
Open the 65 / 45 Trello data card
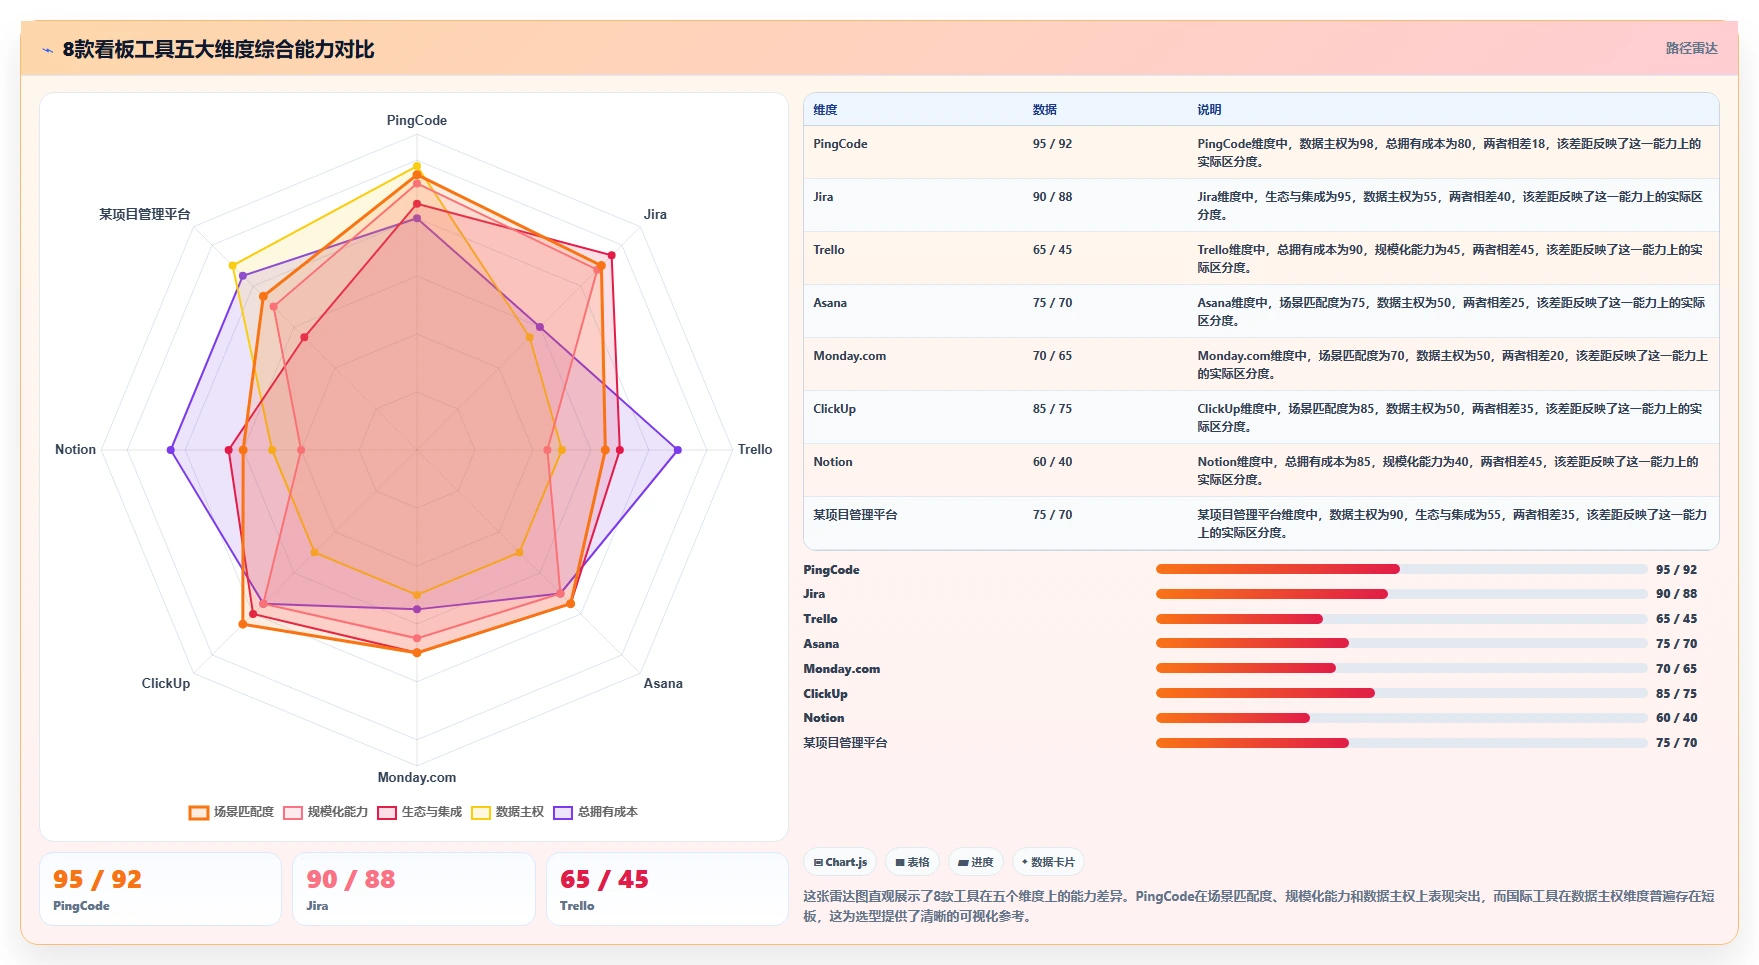667,889
